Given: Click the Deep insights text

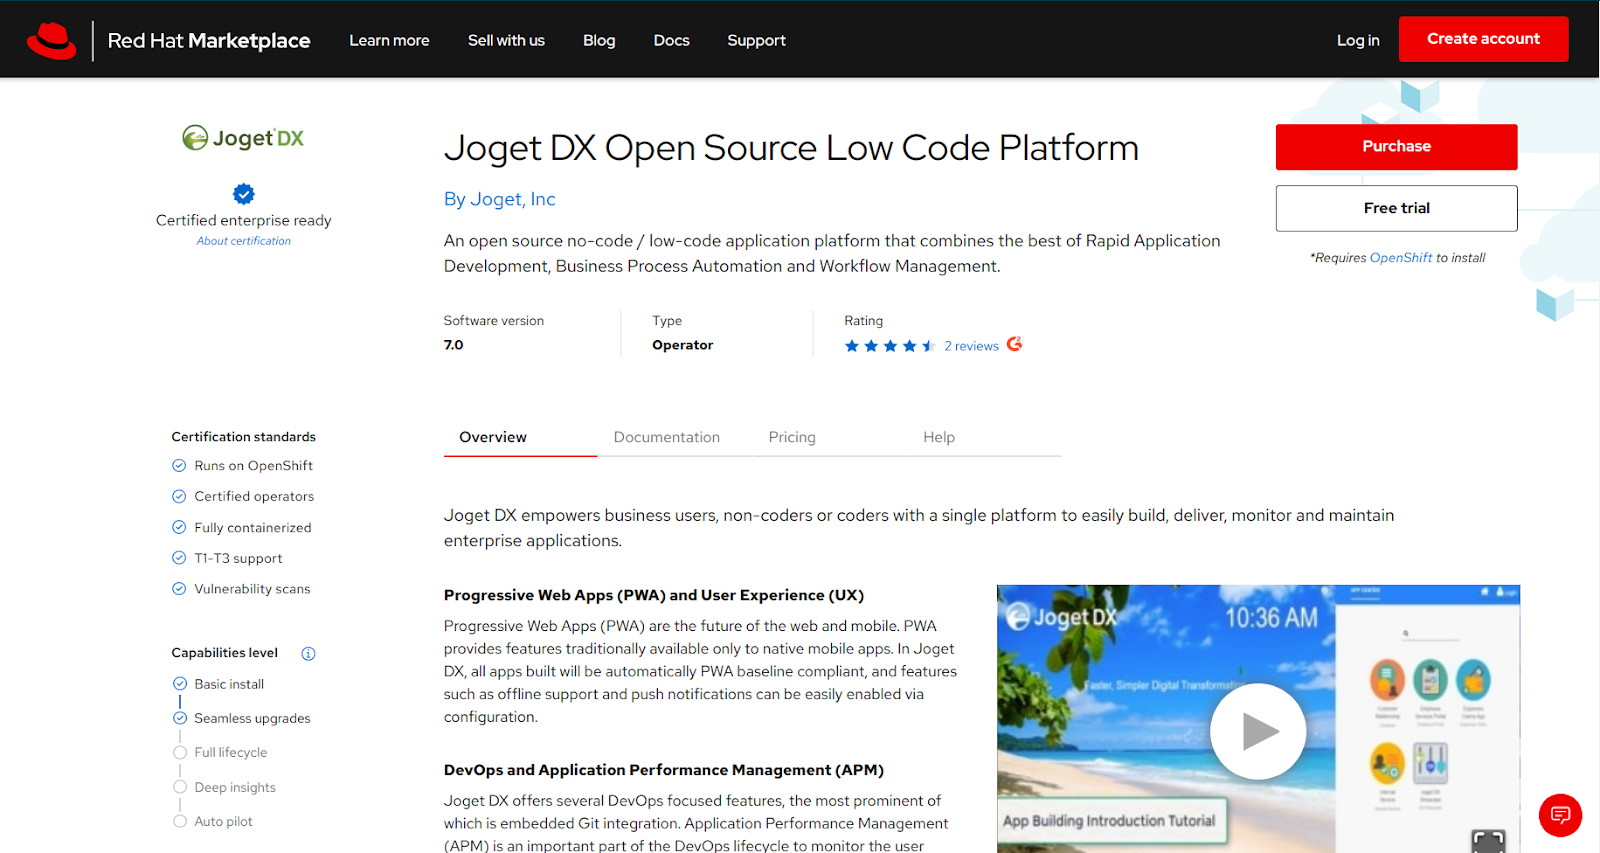Looking at the screenshot, I should (x=235, y=788).
